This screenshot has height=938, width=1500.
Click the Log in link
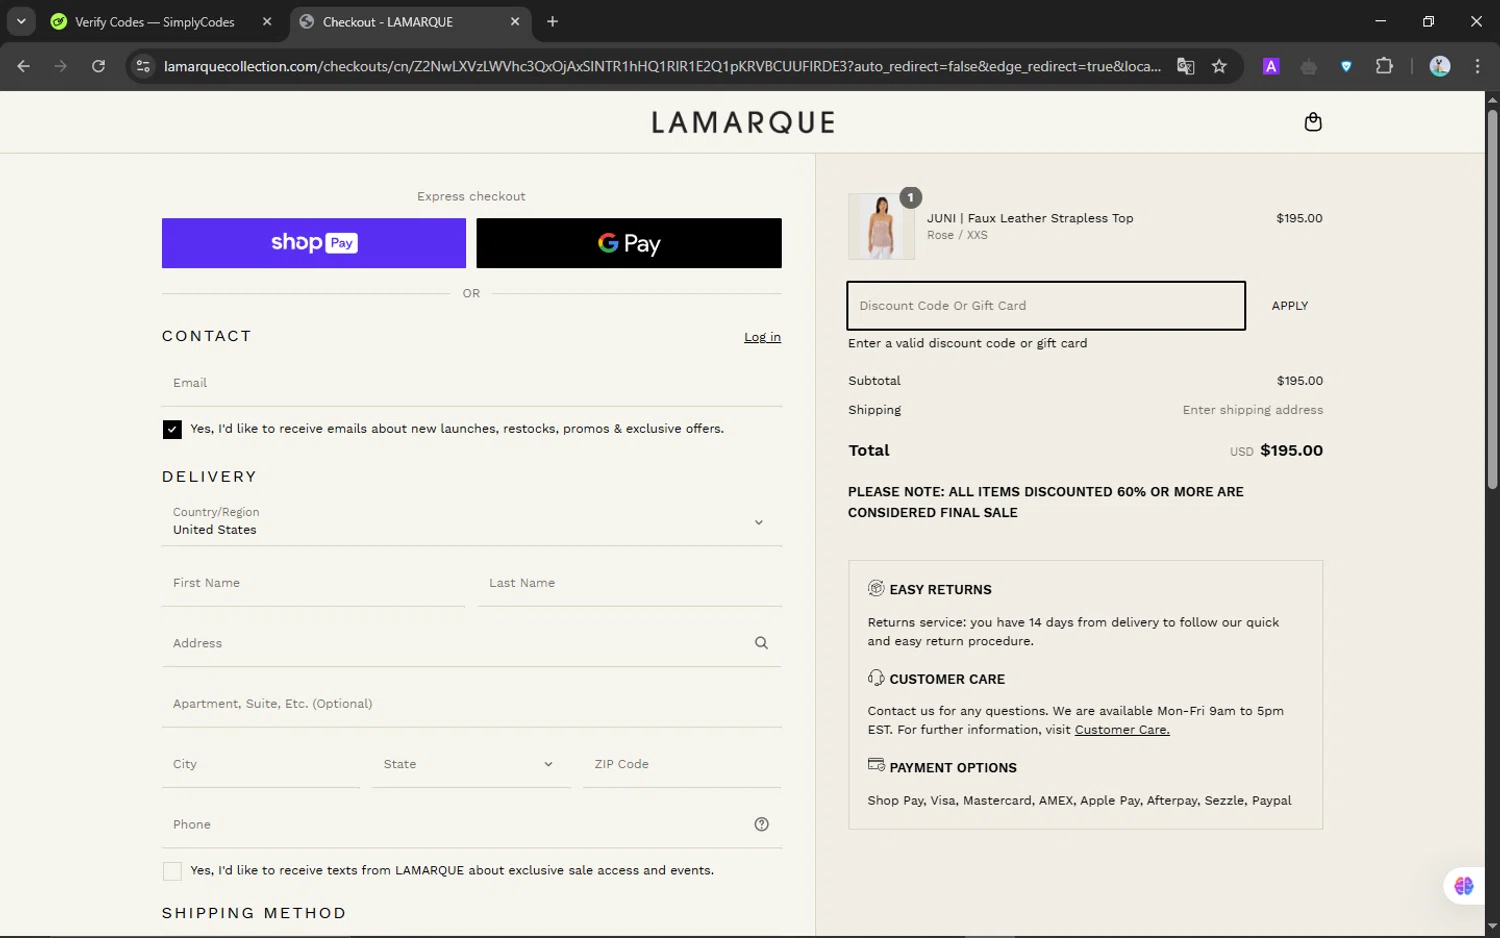click(762, 337)
